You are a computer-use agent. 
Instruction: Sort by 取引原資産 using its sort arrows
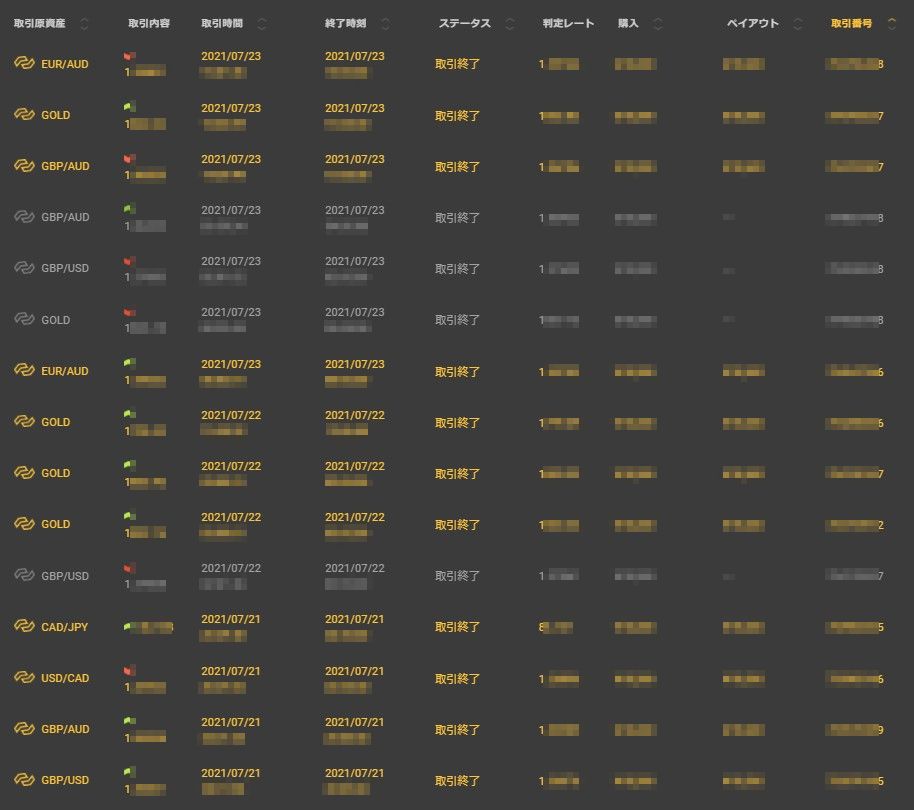[x=84, y=24]
